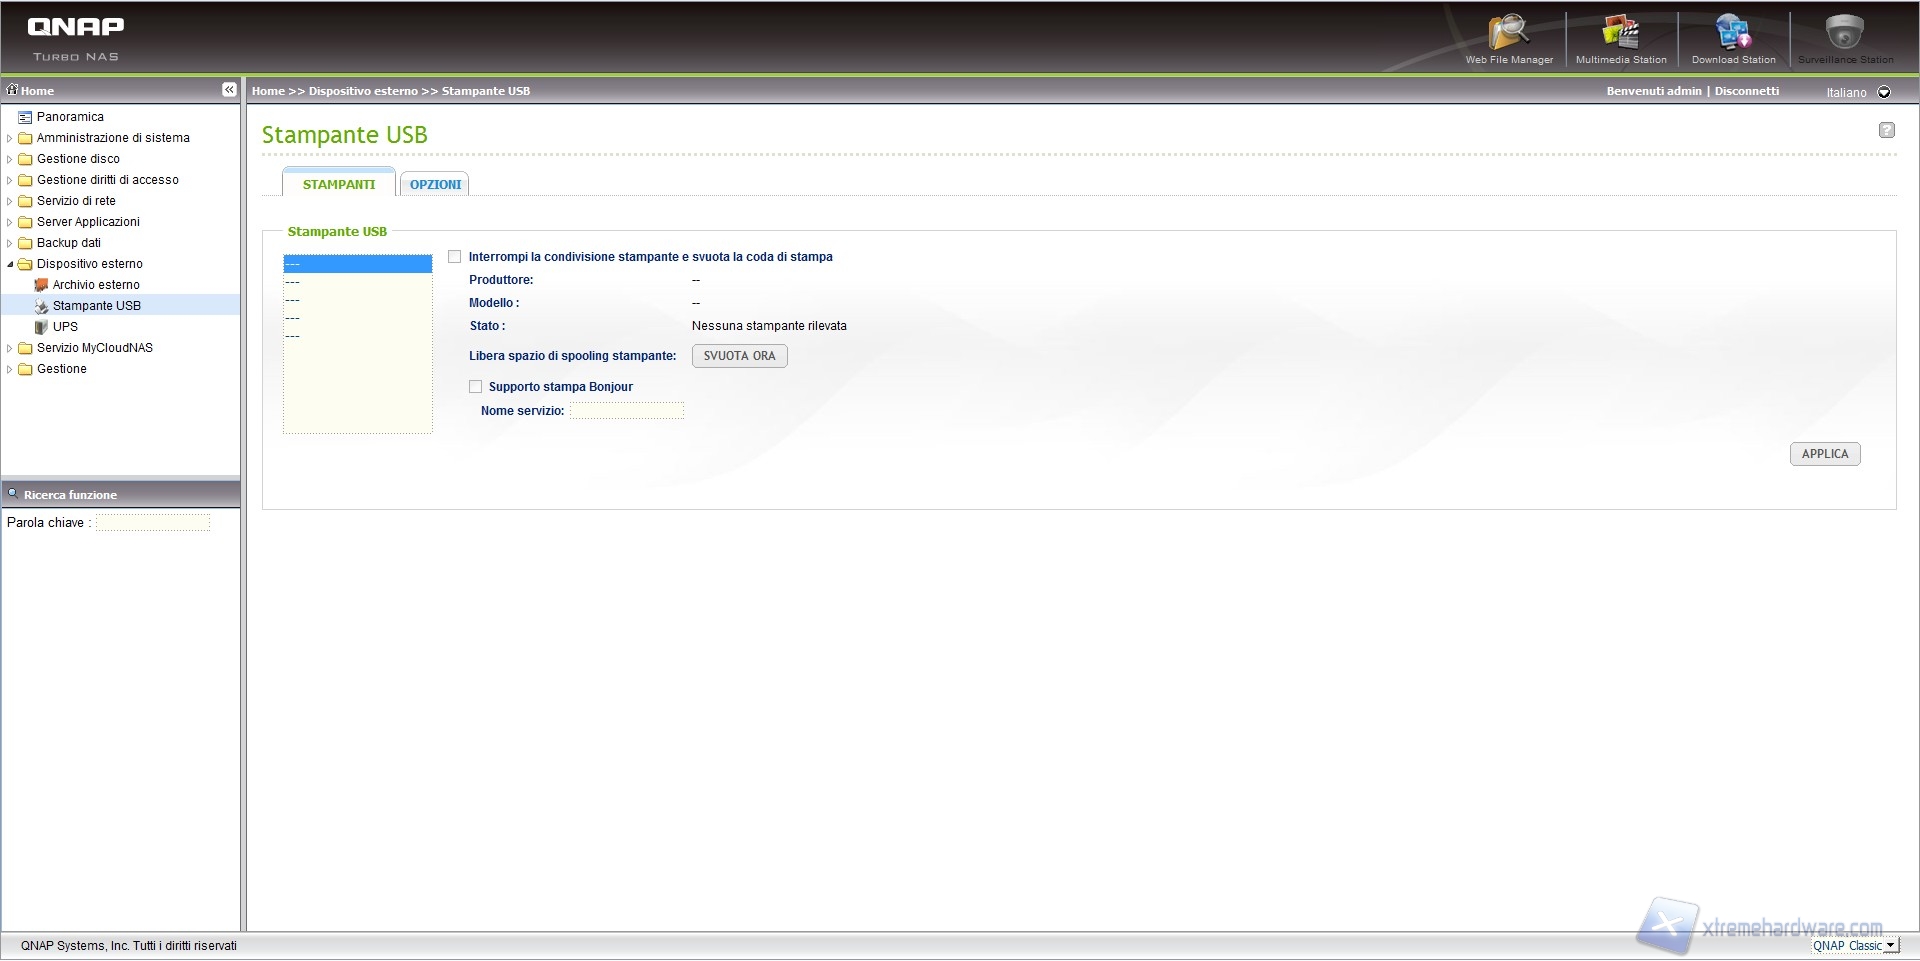Open Download Station icon

point(1733,33)
